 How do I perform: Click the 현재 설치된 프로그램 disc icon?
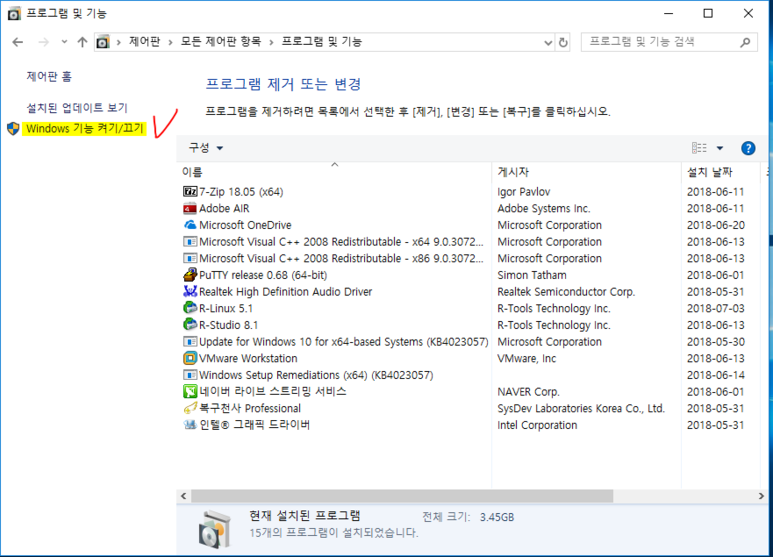tap(214, 530)
